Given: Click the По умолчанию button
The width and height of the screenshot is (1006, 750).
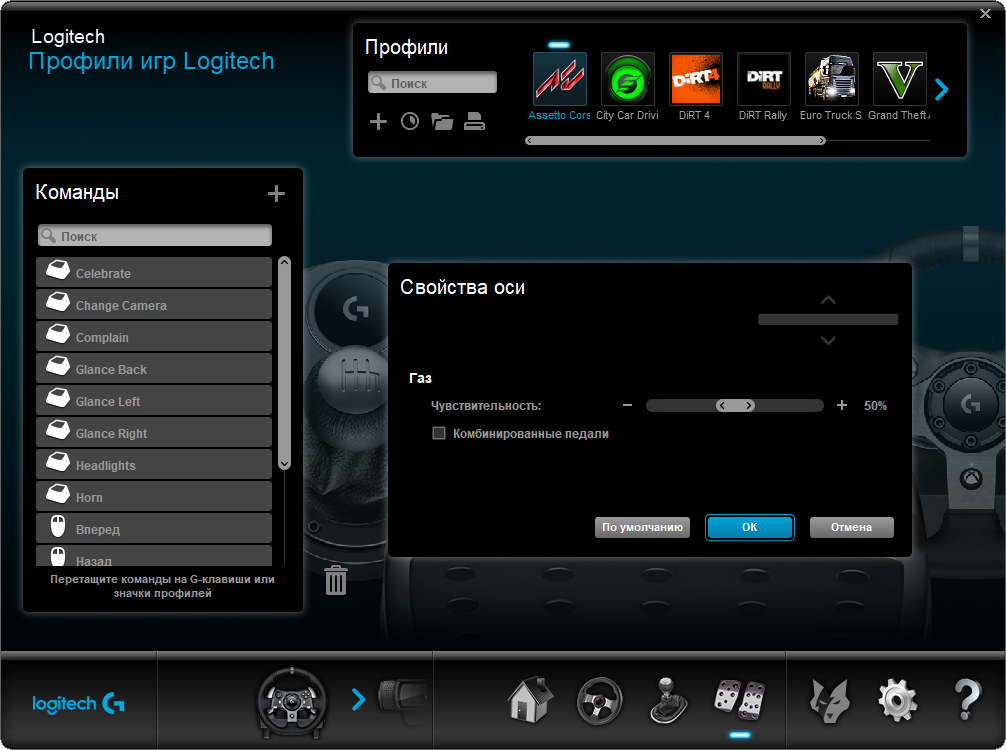Looking at the screenshot, I should 642,527.
